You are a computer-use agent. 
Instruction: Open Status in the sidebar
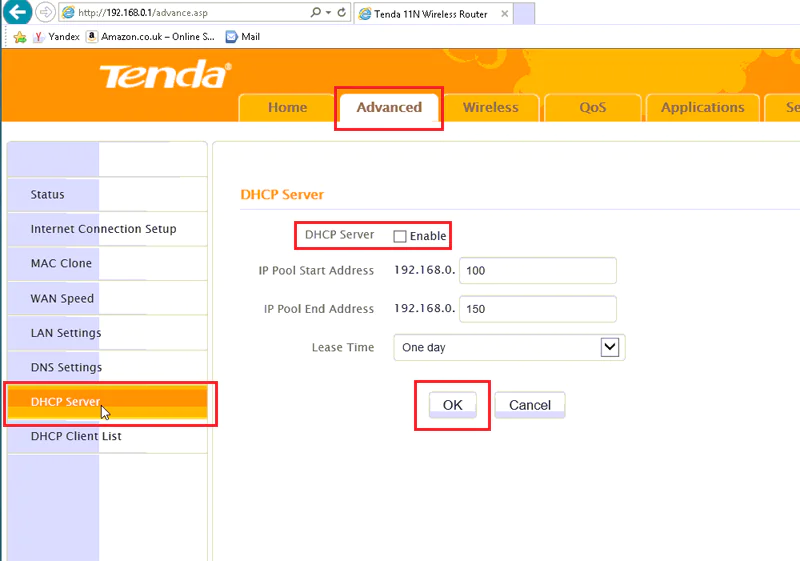(x=107, y=194)
